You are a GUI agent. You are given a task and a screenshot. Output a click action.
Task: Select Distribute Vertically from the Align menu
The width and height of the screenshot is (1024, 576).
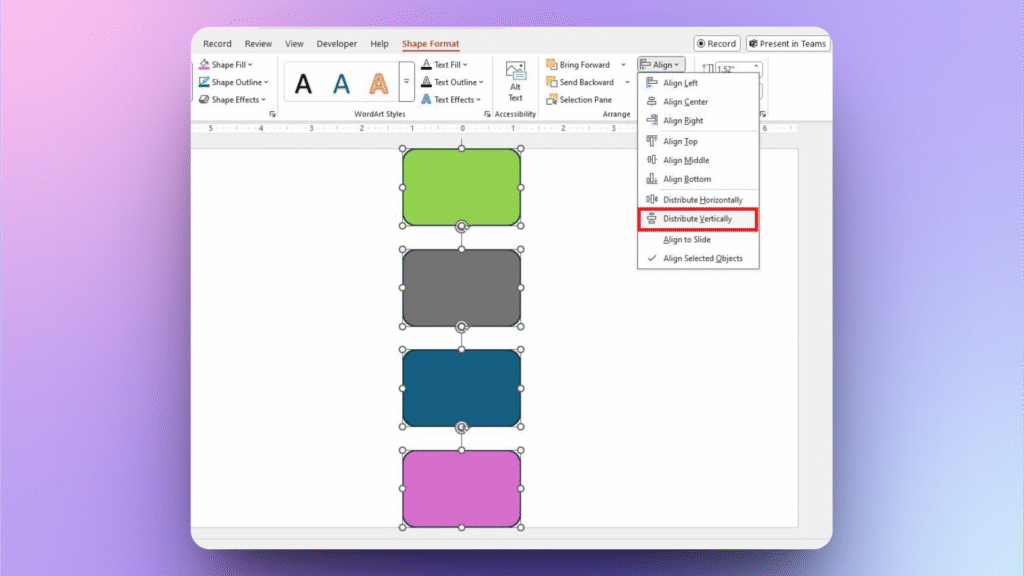click(x=697, y=218)
